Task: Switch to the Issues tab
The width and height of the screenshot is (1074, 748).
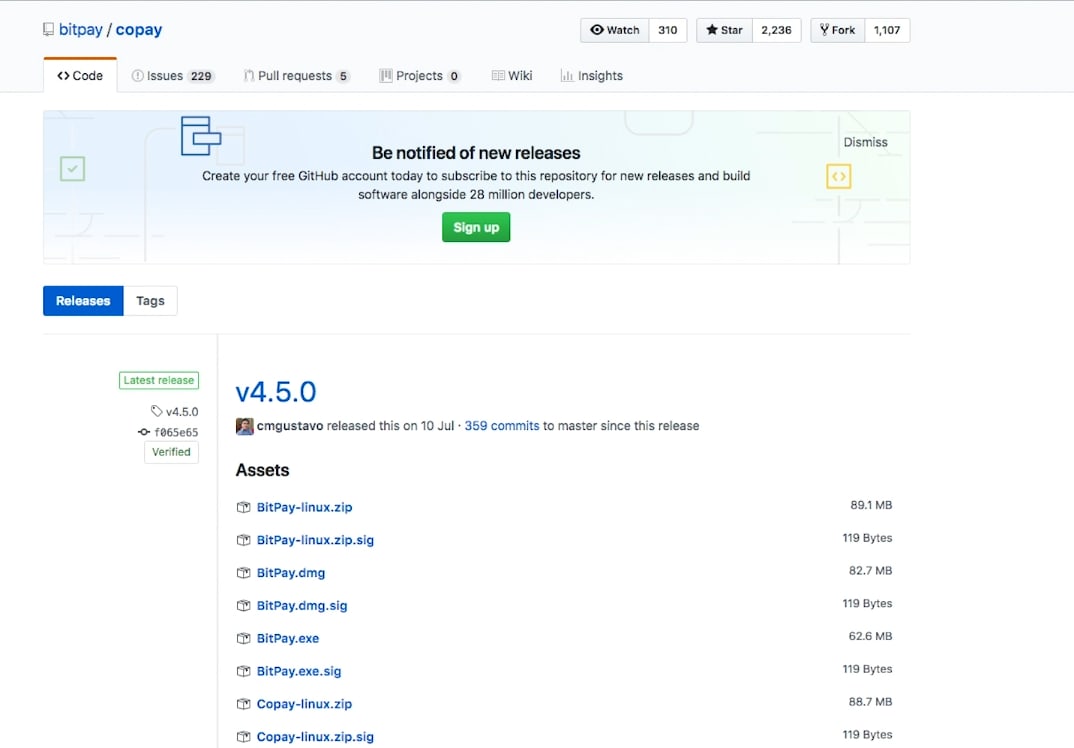Action: click(x=173, y=75)
